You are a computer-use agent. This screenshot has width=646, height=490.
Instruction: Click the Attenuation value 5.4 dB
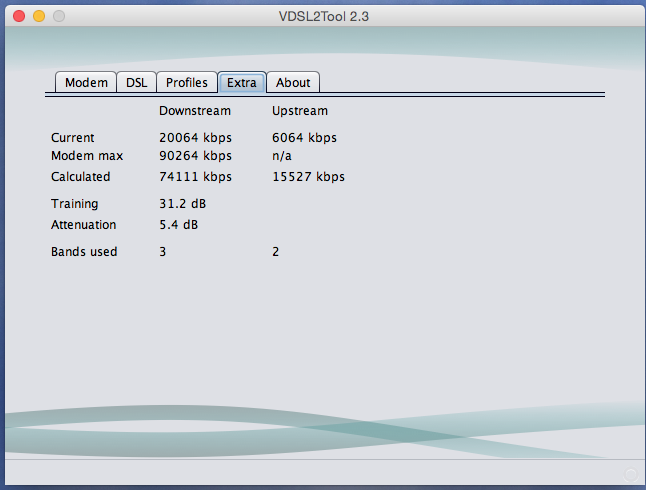[178, 225]
